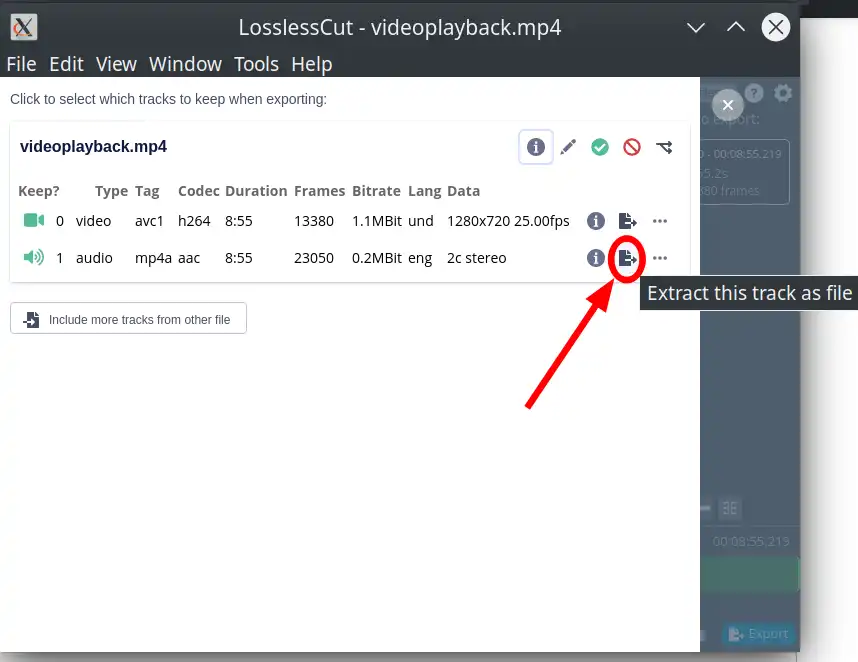Open file info for videoplayback.mp4
Screen dimensions: 858x662
(x=535, y=147)
